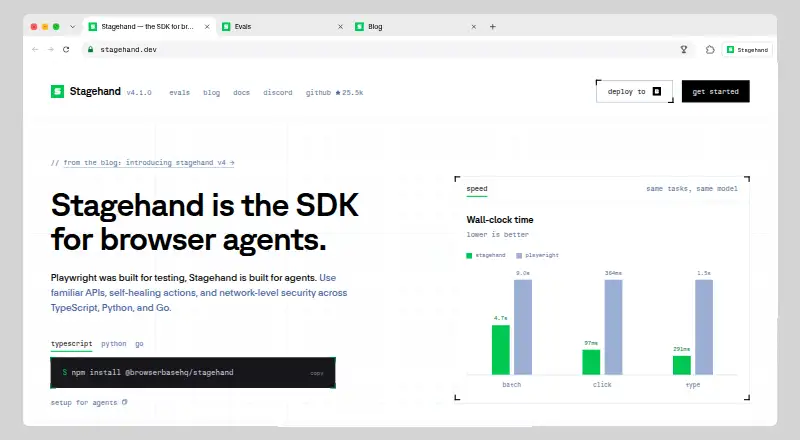Click the green stagehand legend swatch
Image resolution: width=800 pixels, height=440 pixels.
point(469,256)
